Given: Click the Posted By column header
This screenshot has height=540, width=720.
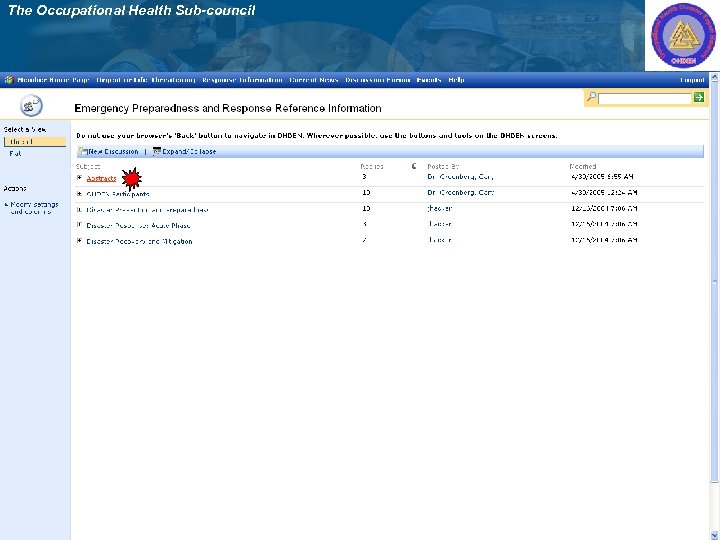Looking at the screenshot, I should [443, 167].
